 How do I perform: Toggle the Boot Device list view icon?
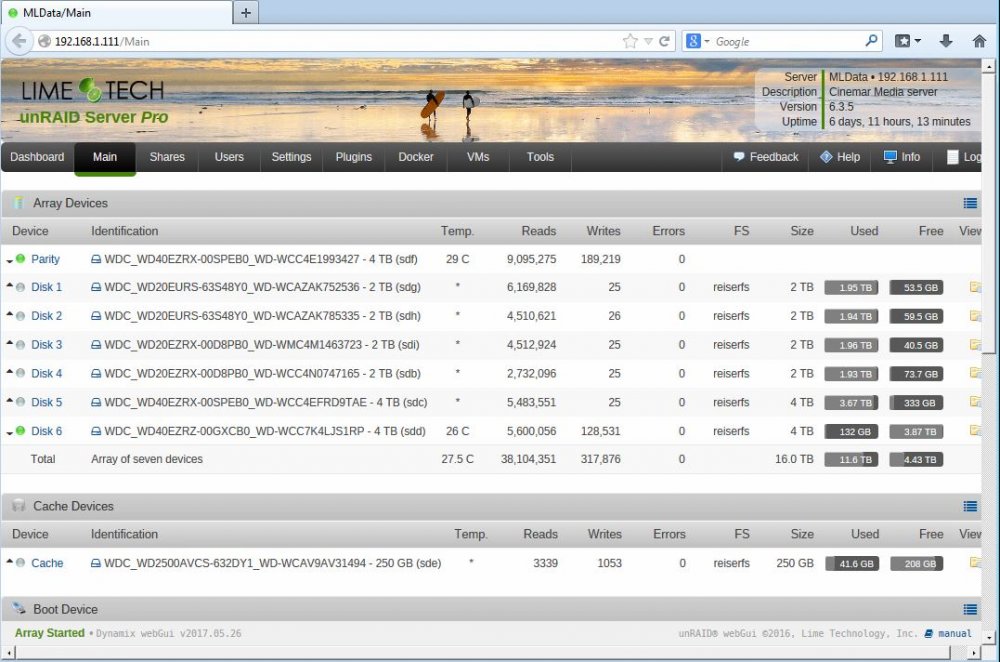click(x=970, y=610)
